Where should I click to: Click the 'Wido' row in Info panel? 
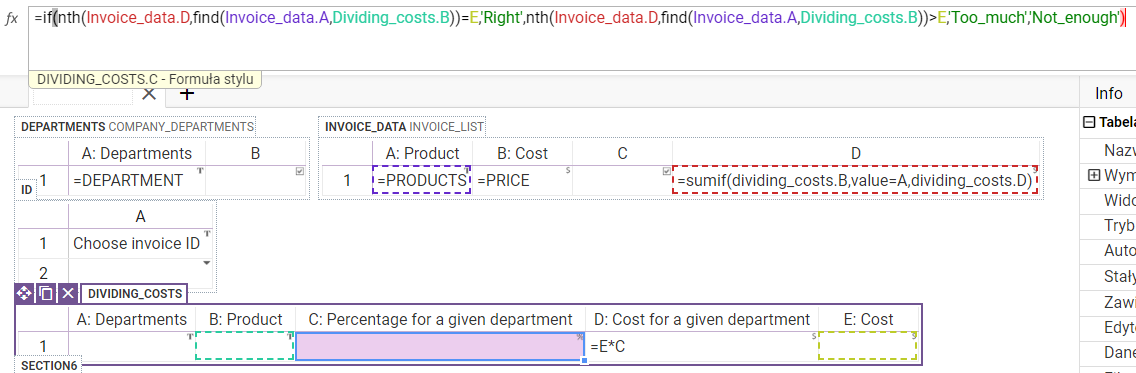pyautogui.click(x=1108, y=200)
